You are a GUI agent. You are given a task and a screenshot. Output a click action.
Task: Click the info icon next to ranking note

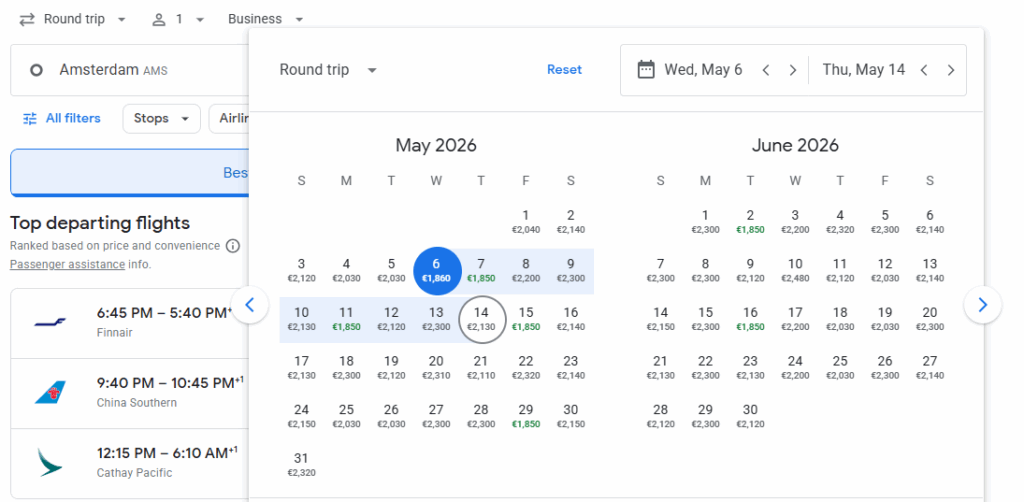pos(233,246)
